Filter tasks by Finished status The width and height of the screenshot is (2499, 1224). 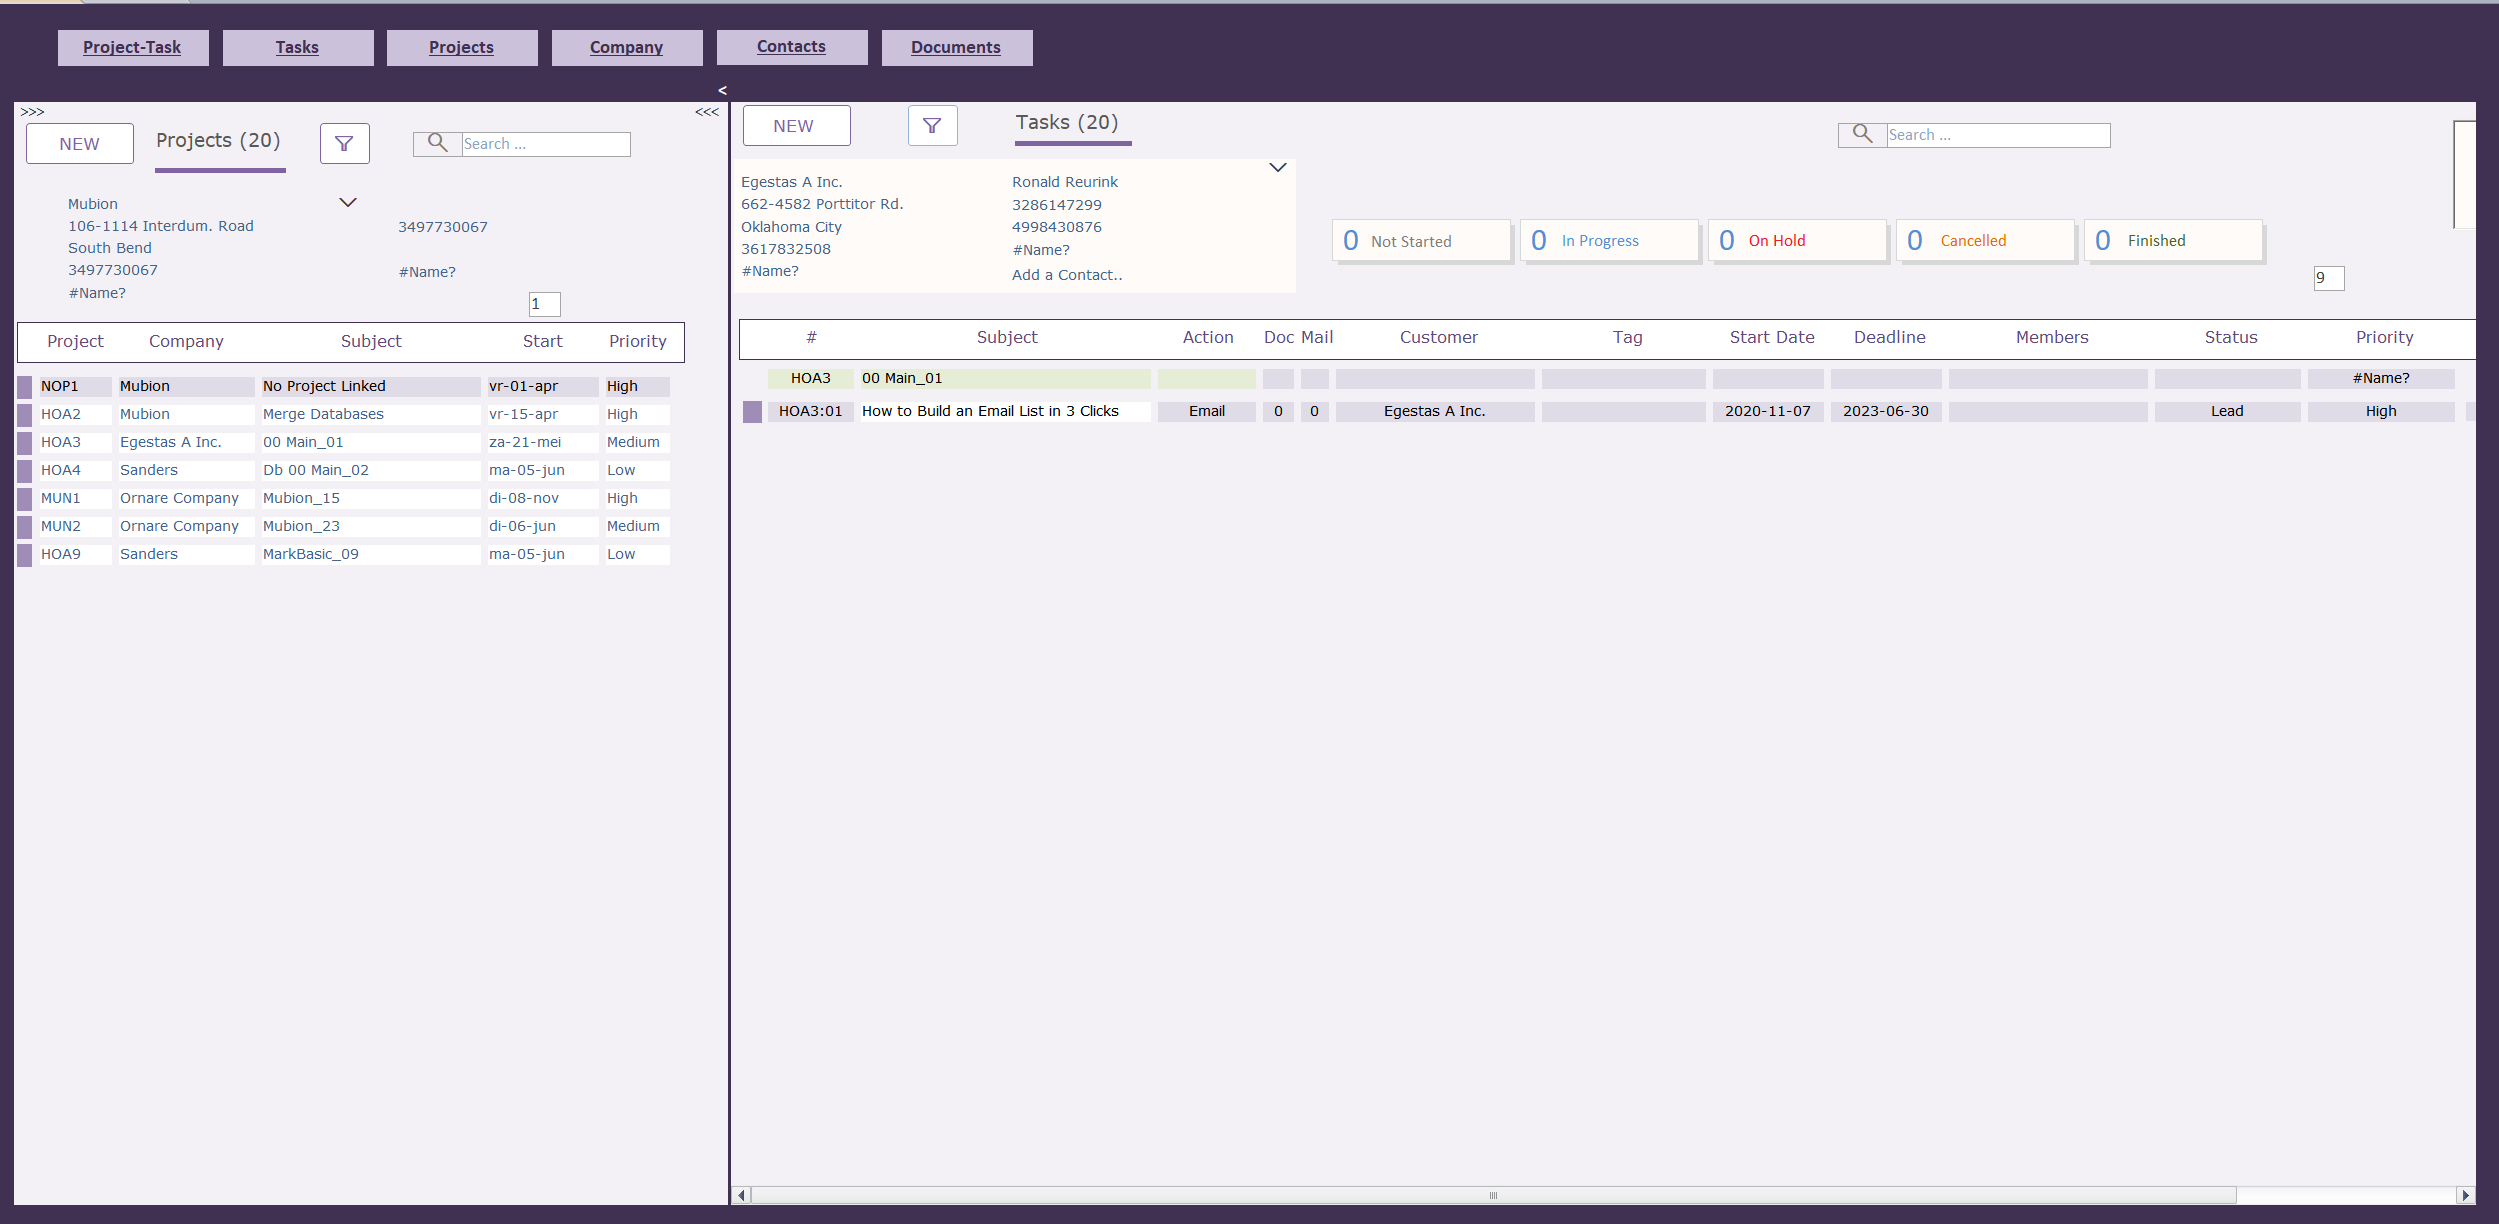(2172, 241)
